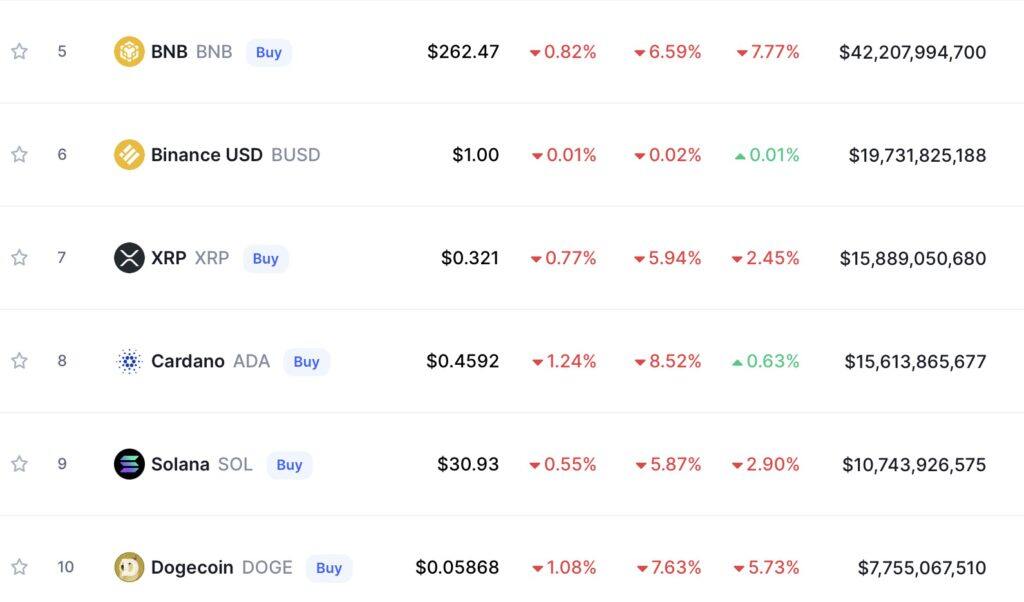Click the Dogecoin logo icon
Viewport: 1024px width, 602px height.
pos(129,567)
